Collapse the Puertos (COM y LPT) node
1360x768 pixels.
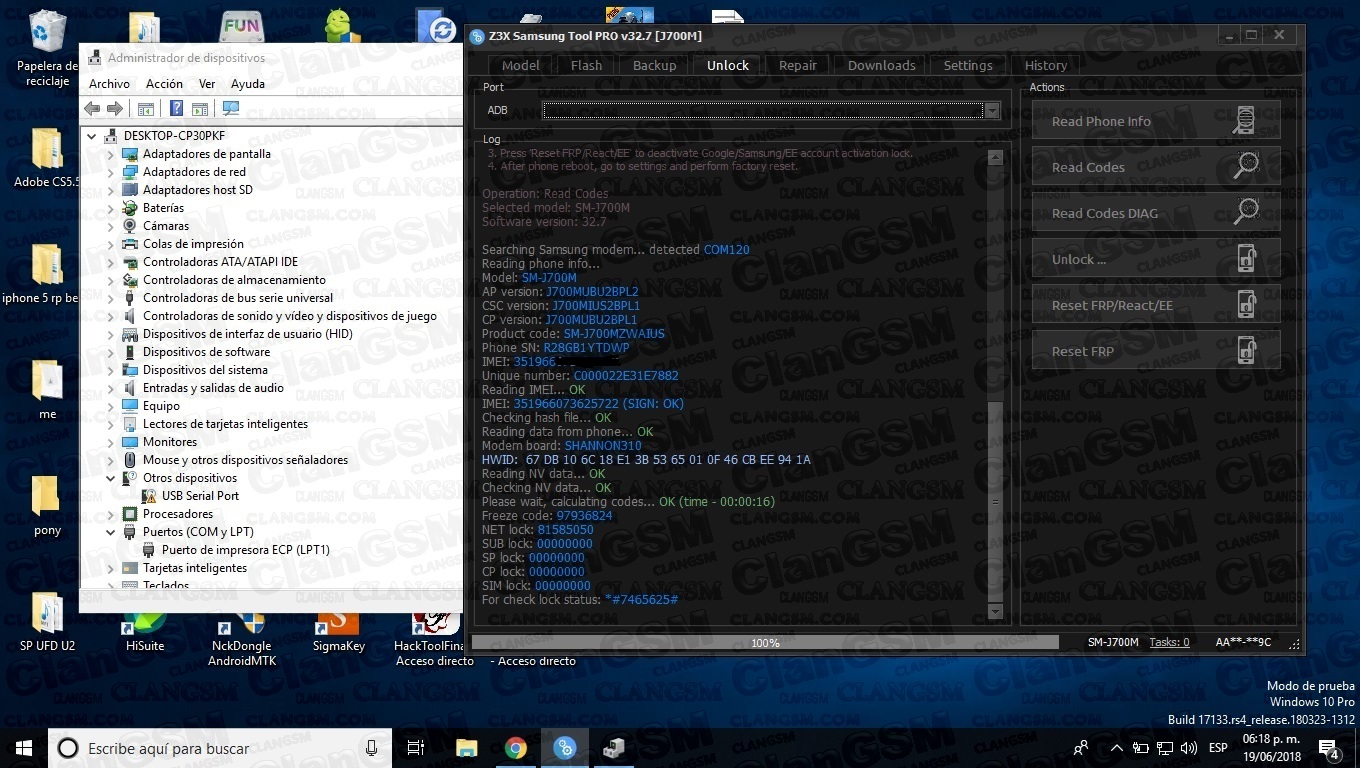point(111,532)
